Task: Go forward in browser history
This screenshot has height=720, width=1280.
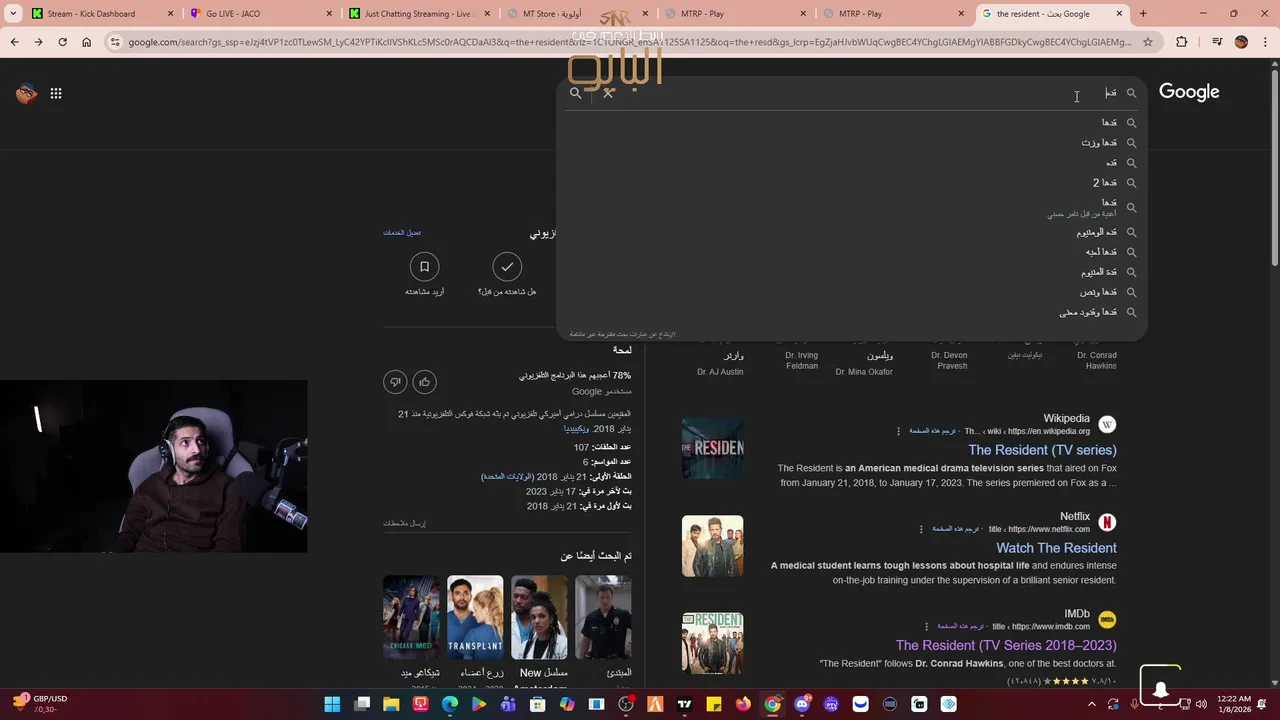Action: click(x=38, y=42)
